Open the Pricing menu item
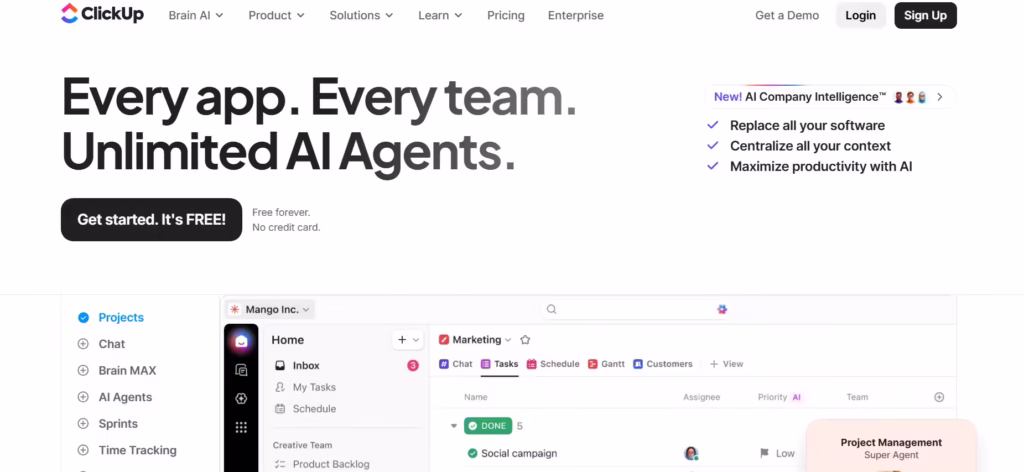The width and height of the screenshot is (1024, 472). [x=505, y=16]
